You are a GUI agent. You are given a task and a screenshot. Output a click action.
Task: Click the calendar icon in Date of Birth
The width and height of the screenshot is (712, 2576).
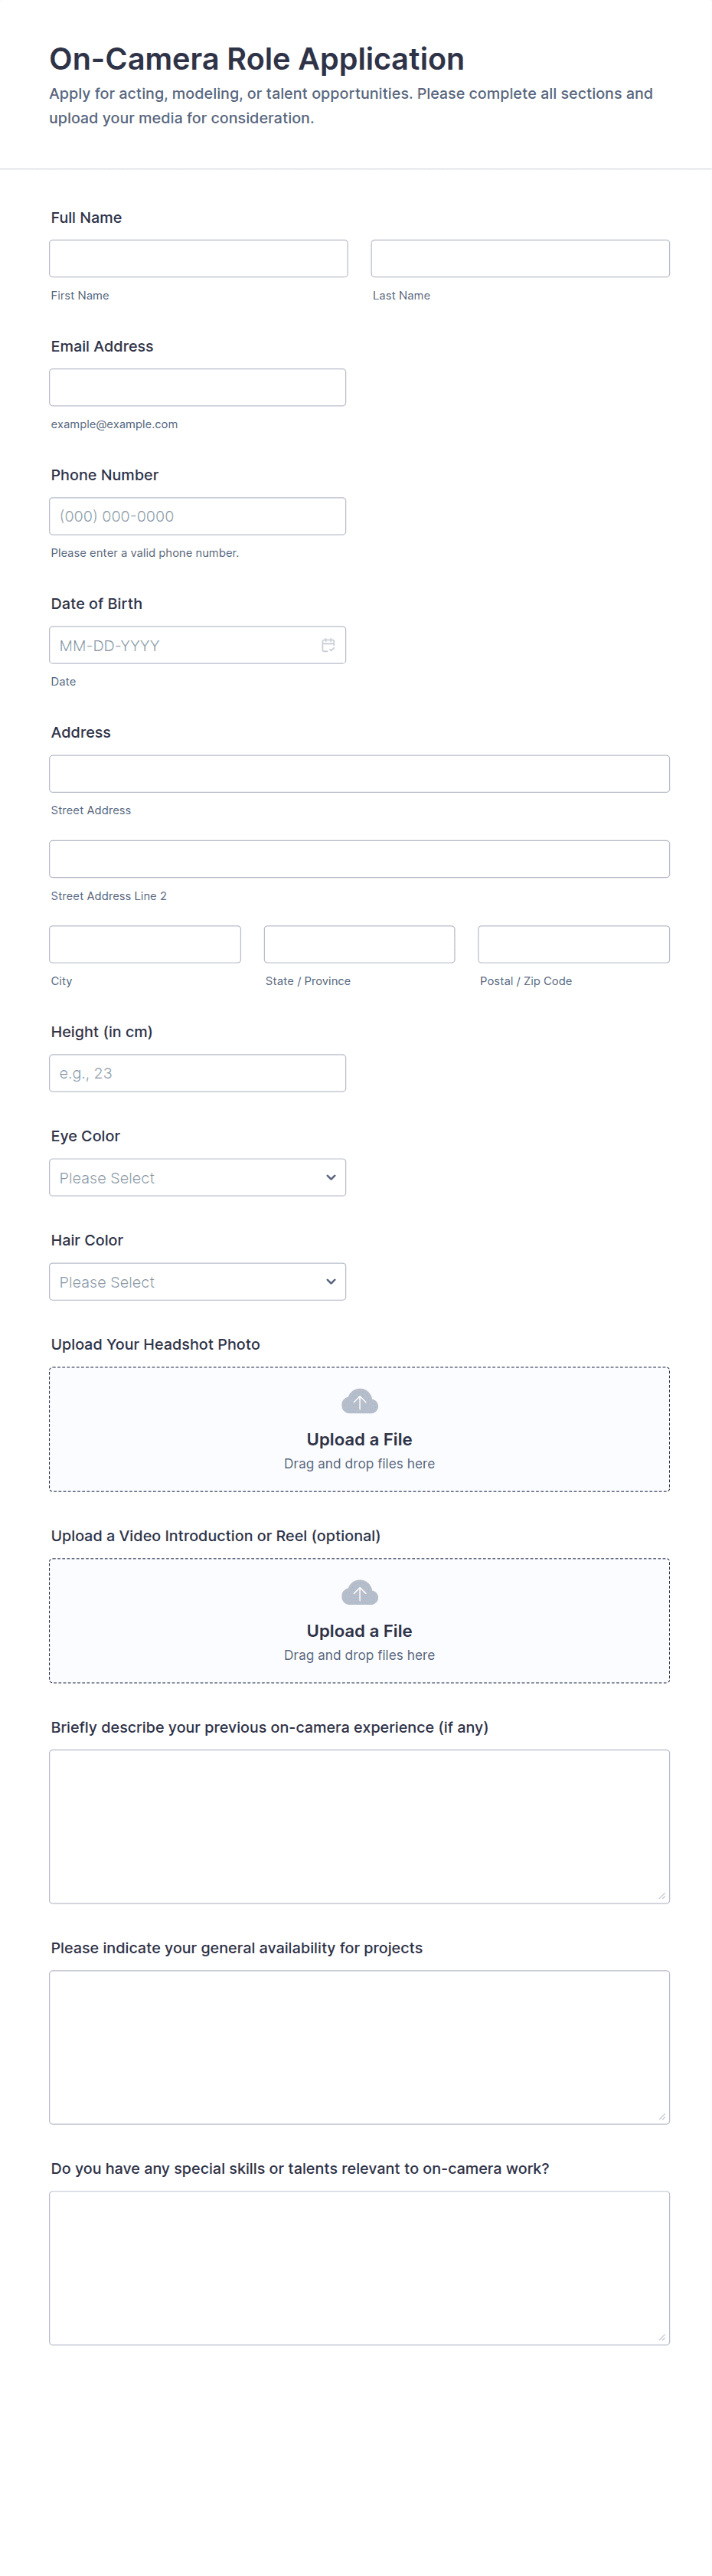[x=328, y=645]
